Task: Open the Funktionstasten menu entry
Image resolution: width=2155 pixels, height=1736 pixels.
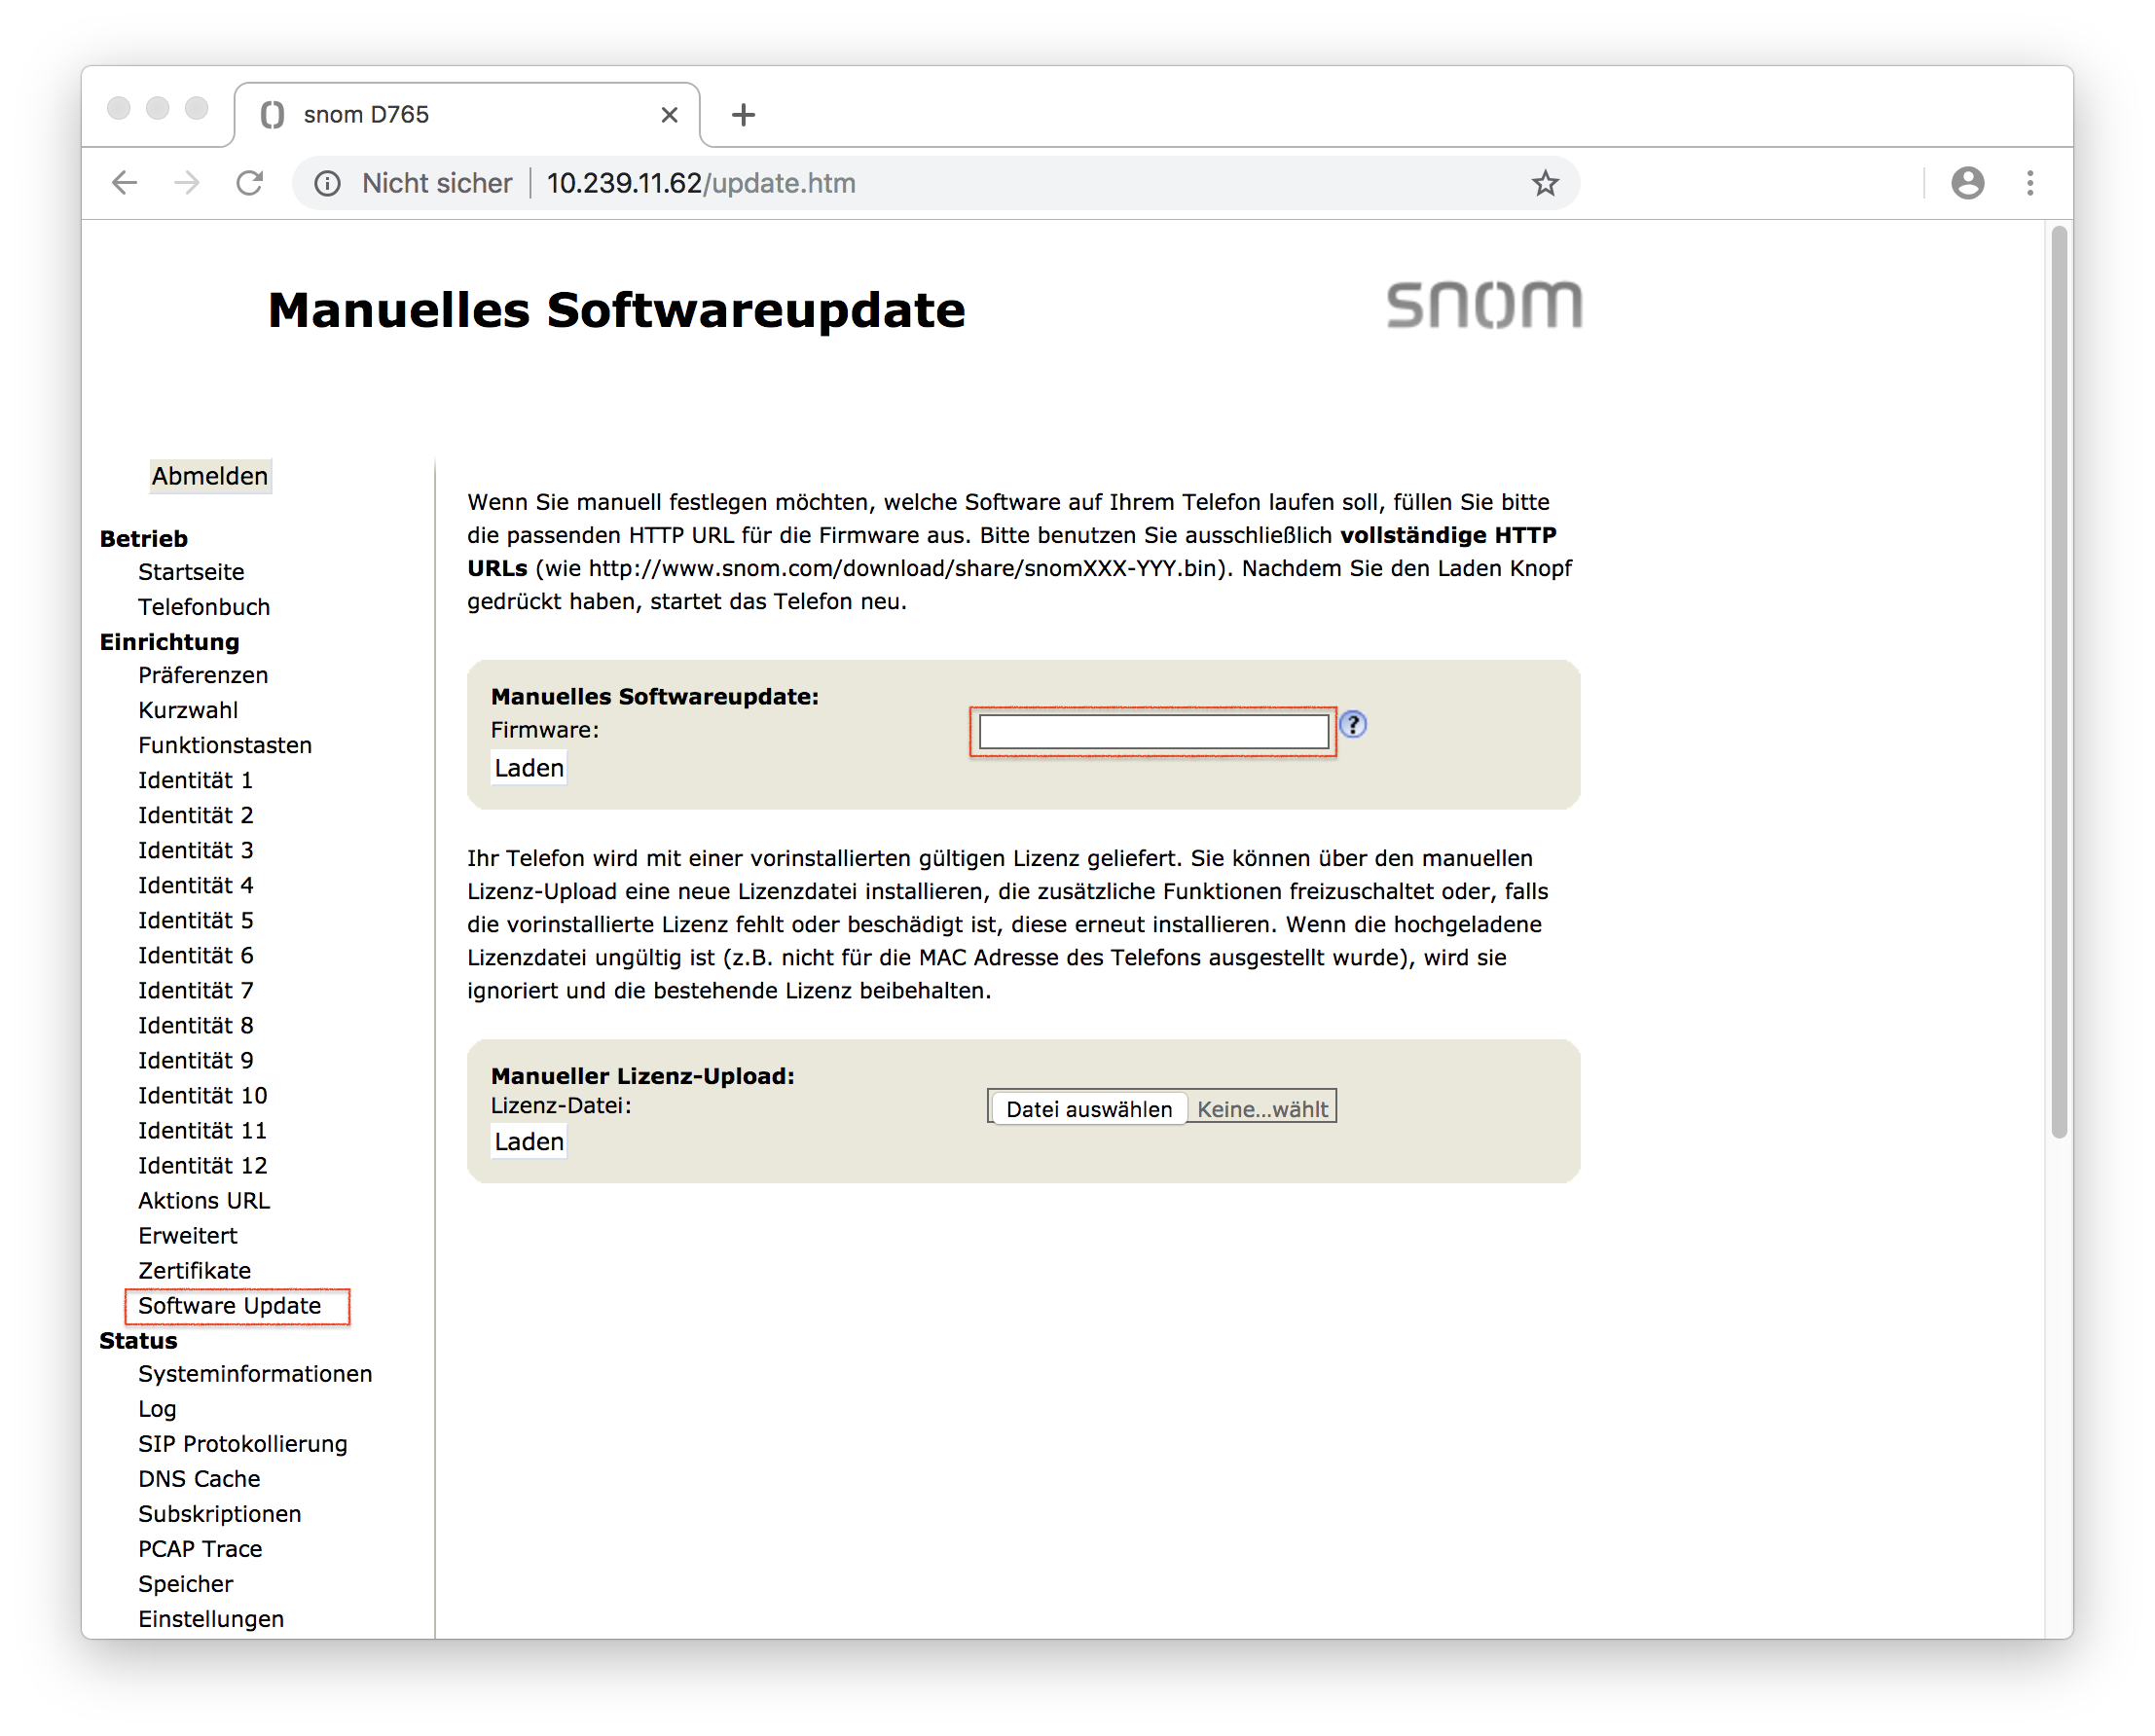Action: pos(225,745)
